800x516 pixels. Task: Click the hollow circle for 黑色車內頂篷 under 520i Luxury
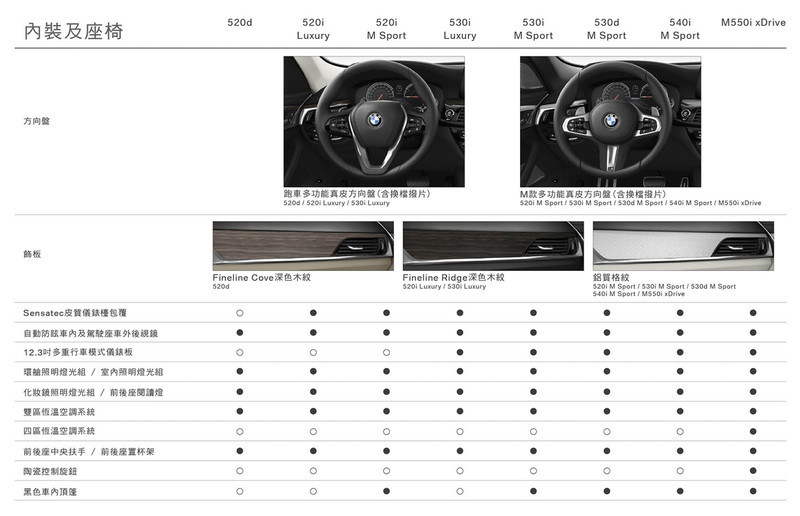[x=313, y=491]
